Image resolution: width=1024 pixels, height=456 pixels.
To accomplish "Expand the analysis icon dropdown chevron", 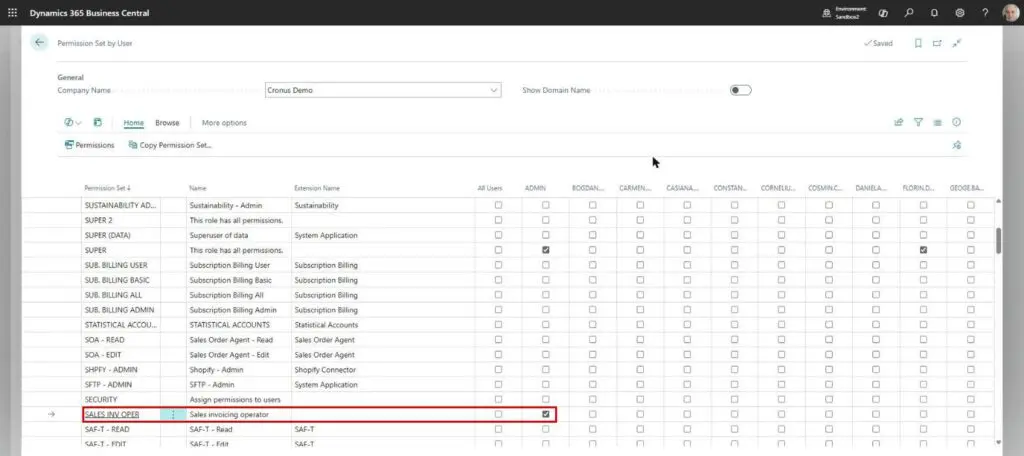I will pyautogui.click(x=78, y=123).
